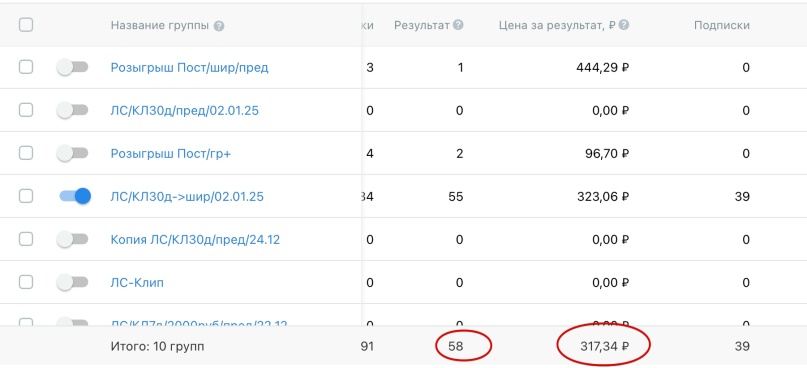This screenshot has height=368, width=807.
Task: Click help icon next to Результат header
Action: point(458,25)
